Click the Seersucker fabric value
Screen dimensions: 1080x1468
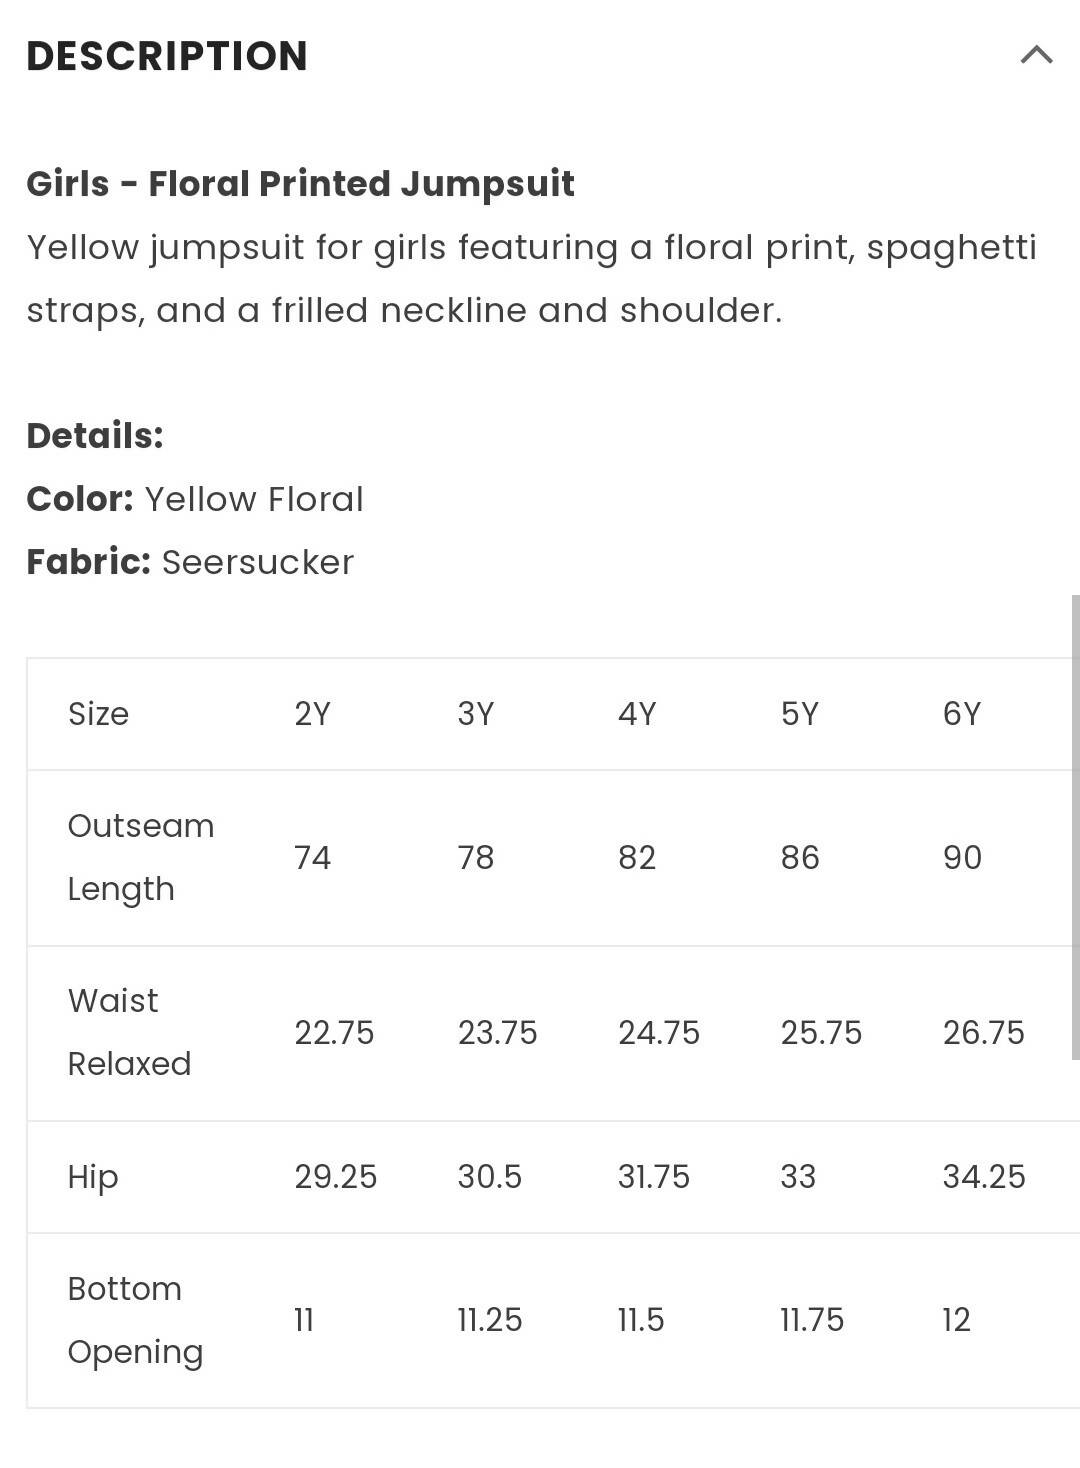coord(258,562)
